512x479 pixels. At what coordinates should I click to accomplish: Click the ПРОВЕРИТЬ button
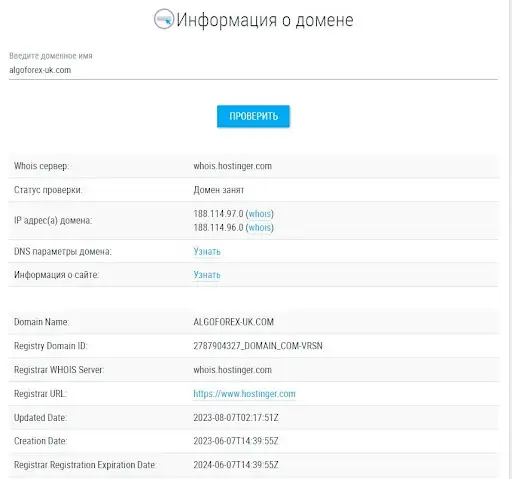pos(253,116)
